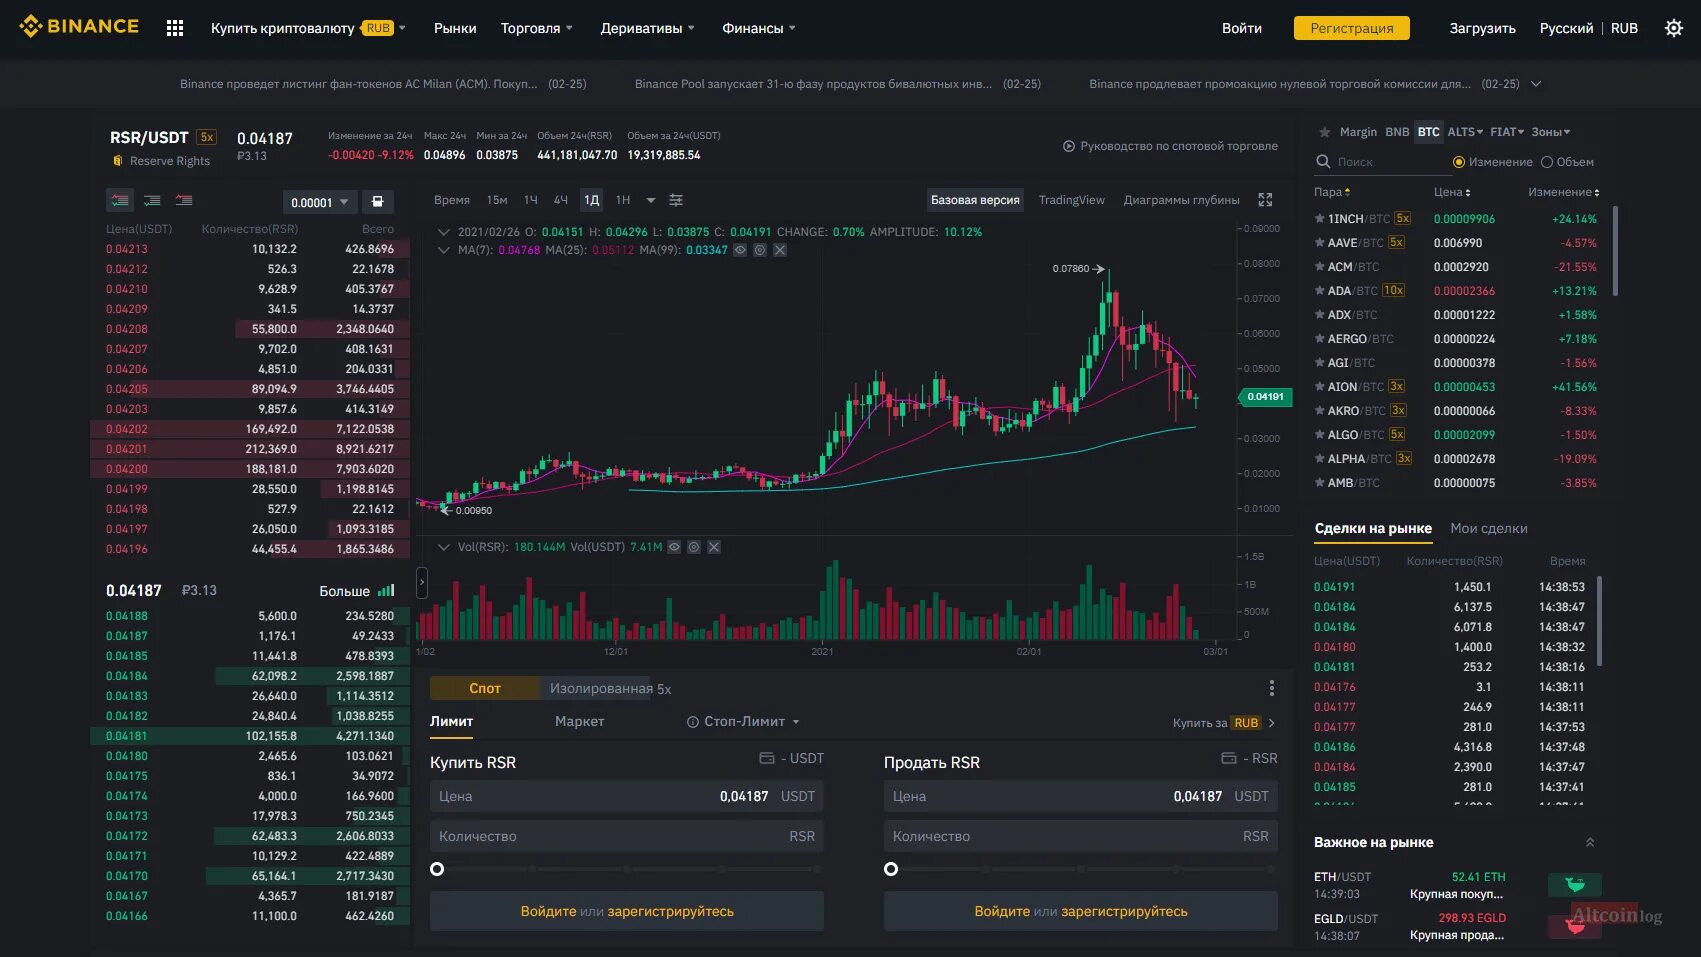Remove the MA indicator from chart
Image resolution: width=1701 pixels, height=957 pixels.
[780, 250]
